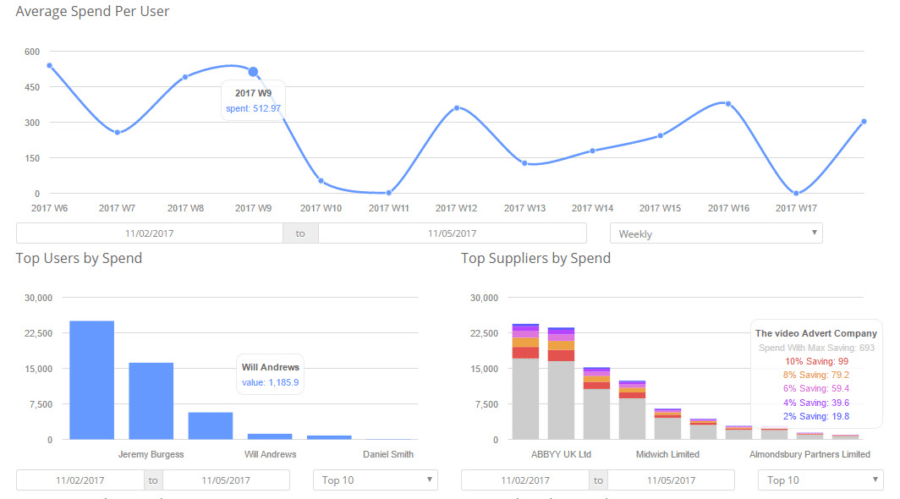Click 'Spend With Max Saving: 693' tooltip line
The width and height of the screenshot is (900, 499).
point(816,347)
